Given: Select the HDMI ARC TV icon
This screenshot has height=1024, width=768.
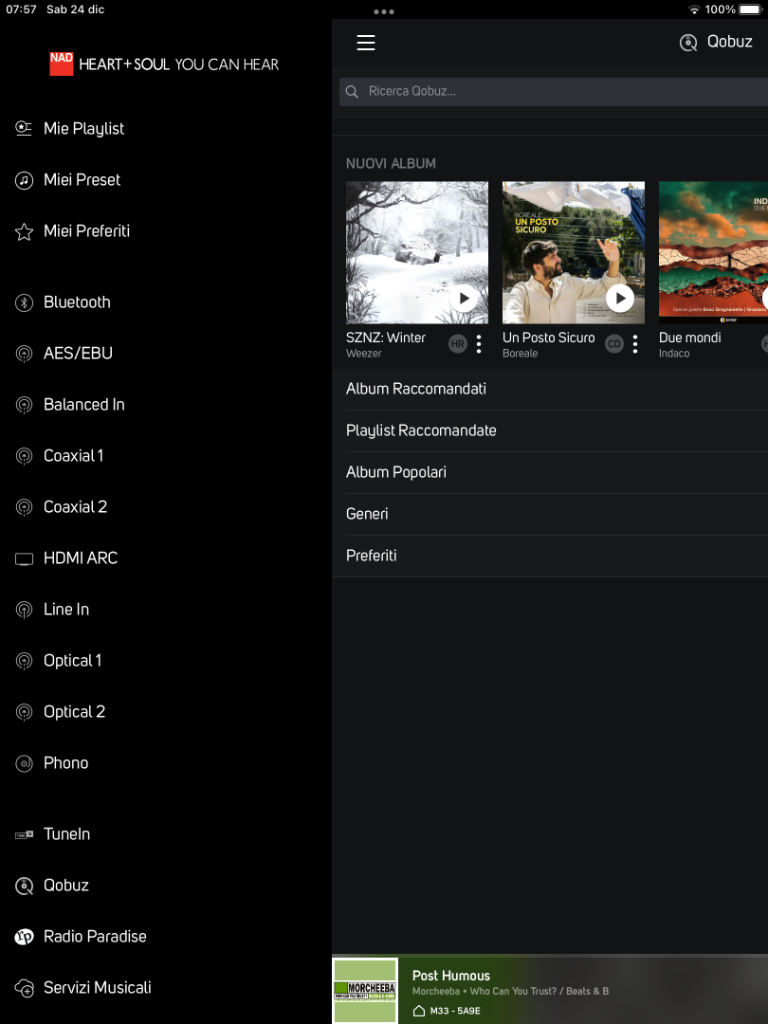Looking at the screenshot, I should (24, 559).
